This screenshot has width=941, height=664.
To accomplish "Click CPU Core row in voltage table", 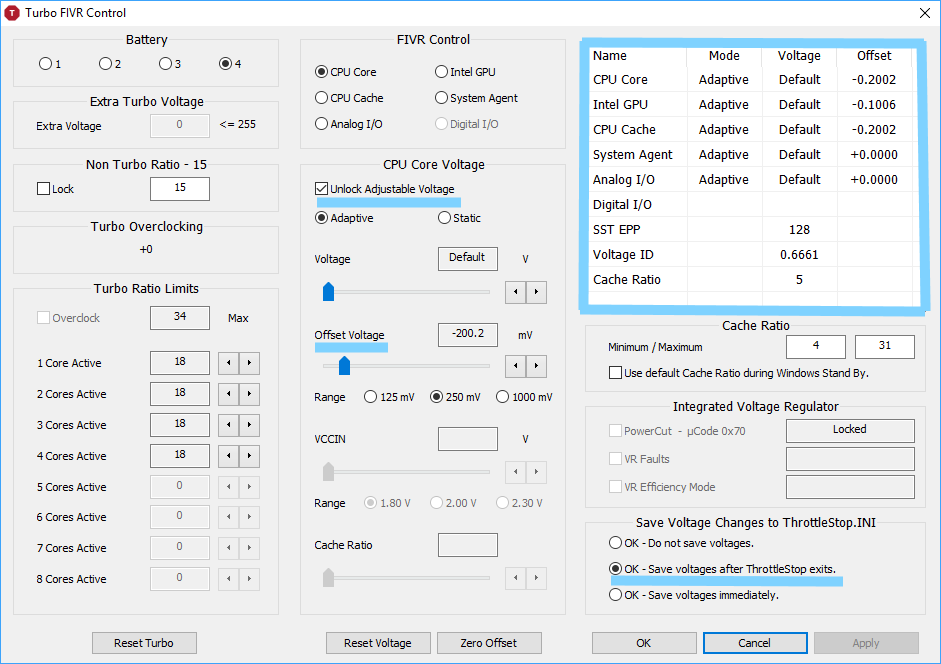I will coord(750,80).
